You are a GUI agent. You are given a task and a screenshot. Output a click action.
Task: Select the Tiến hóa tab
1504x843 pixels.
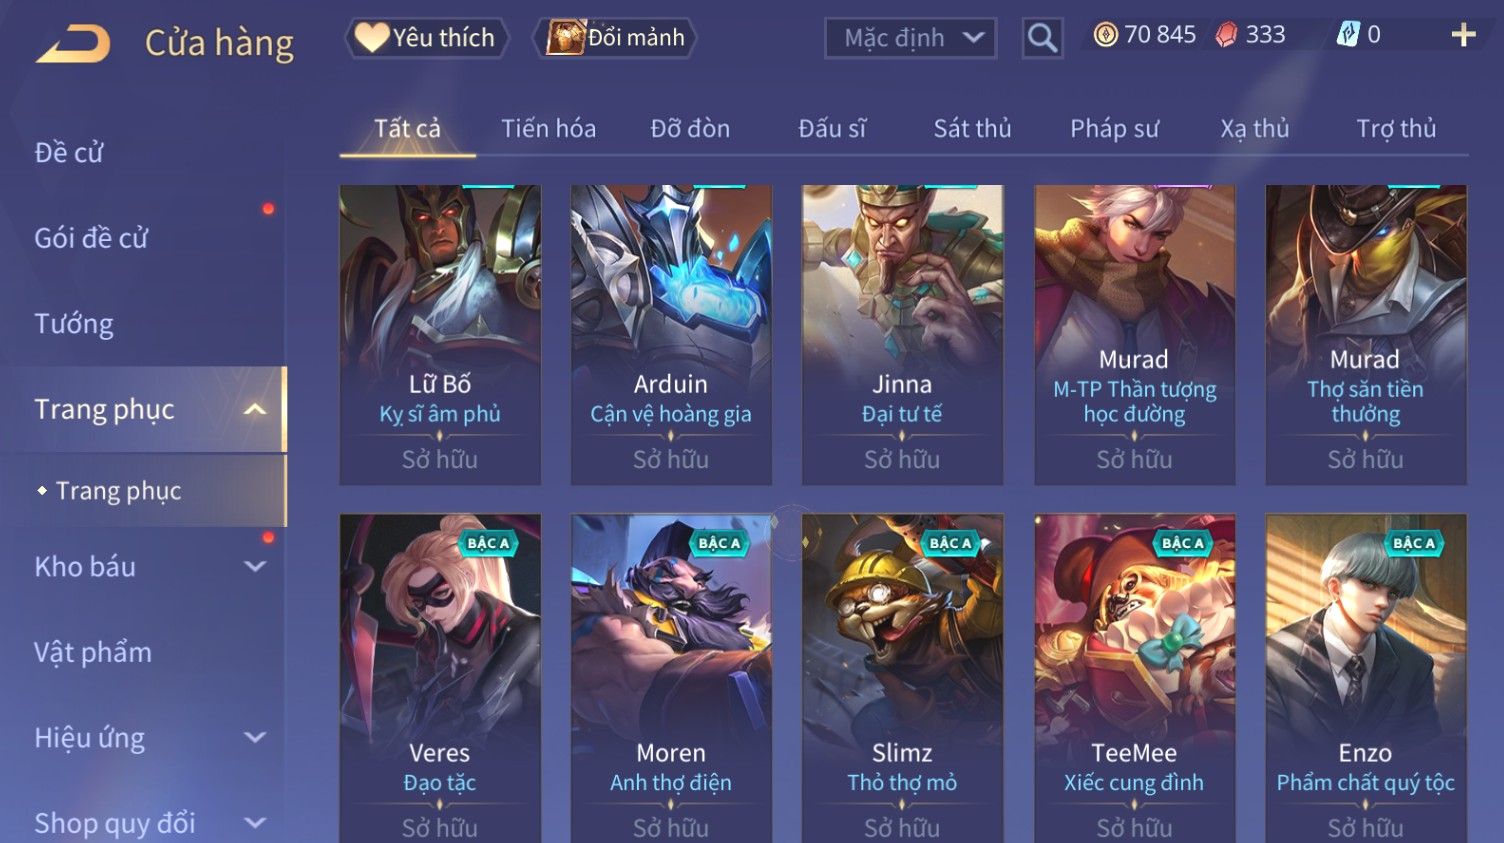(x=548, y=128)
